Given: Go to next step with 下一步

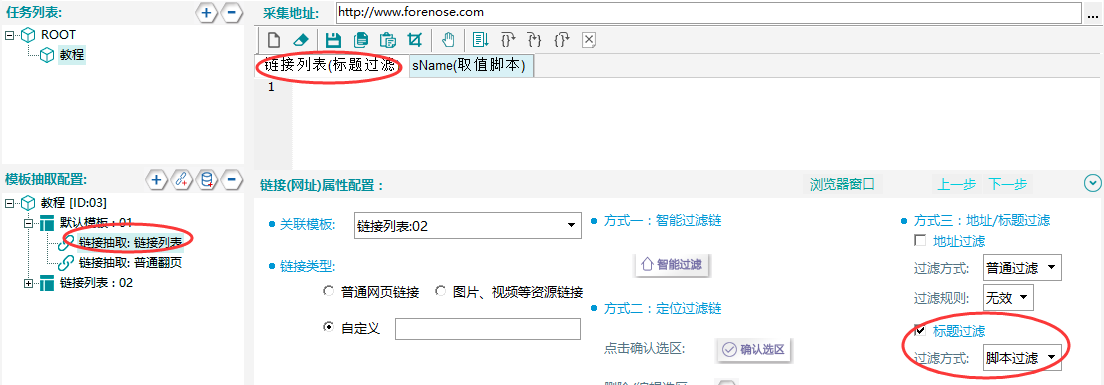Looking at the screenshot, I should [1008, 184].
